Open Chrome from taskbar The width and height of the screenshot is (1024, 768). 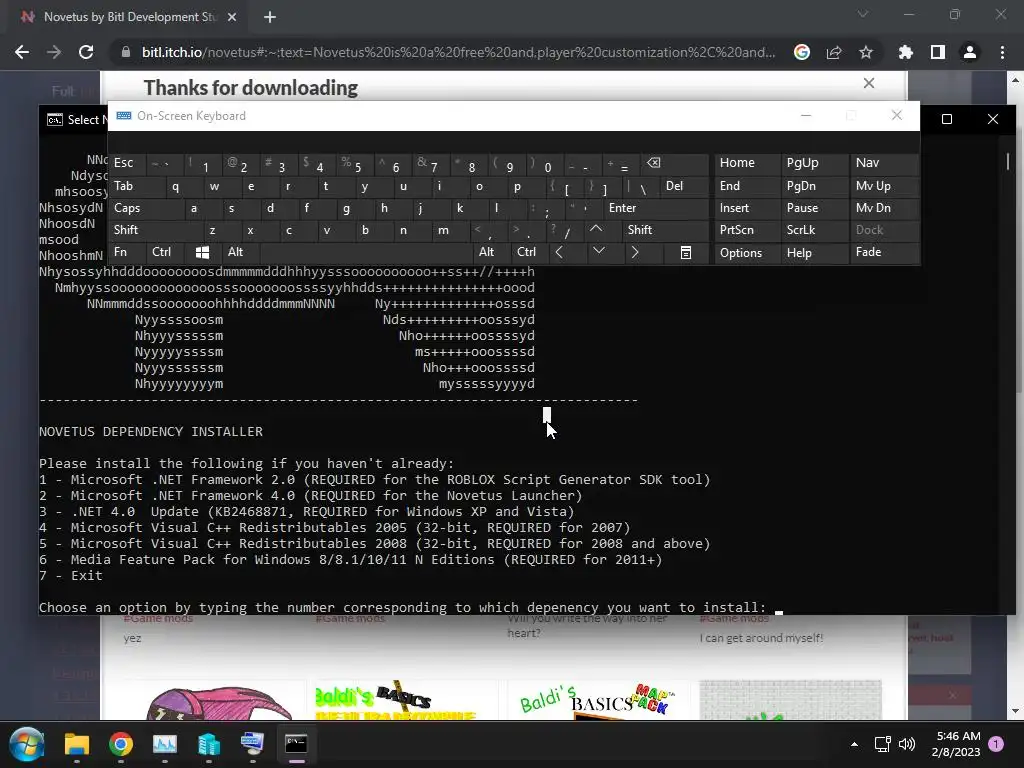[x=121, y=744]
